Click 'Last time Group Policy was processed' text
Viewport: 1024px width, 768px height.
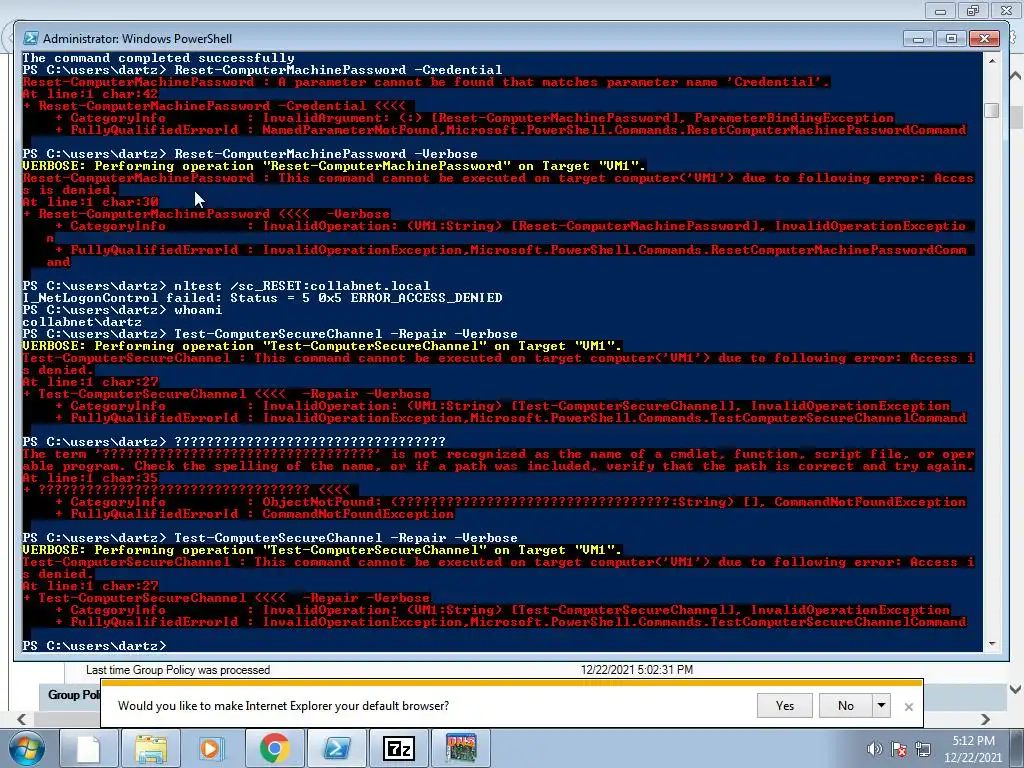click(178, 670)
